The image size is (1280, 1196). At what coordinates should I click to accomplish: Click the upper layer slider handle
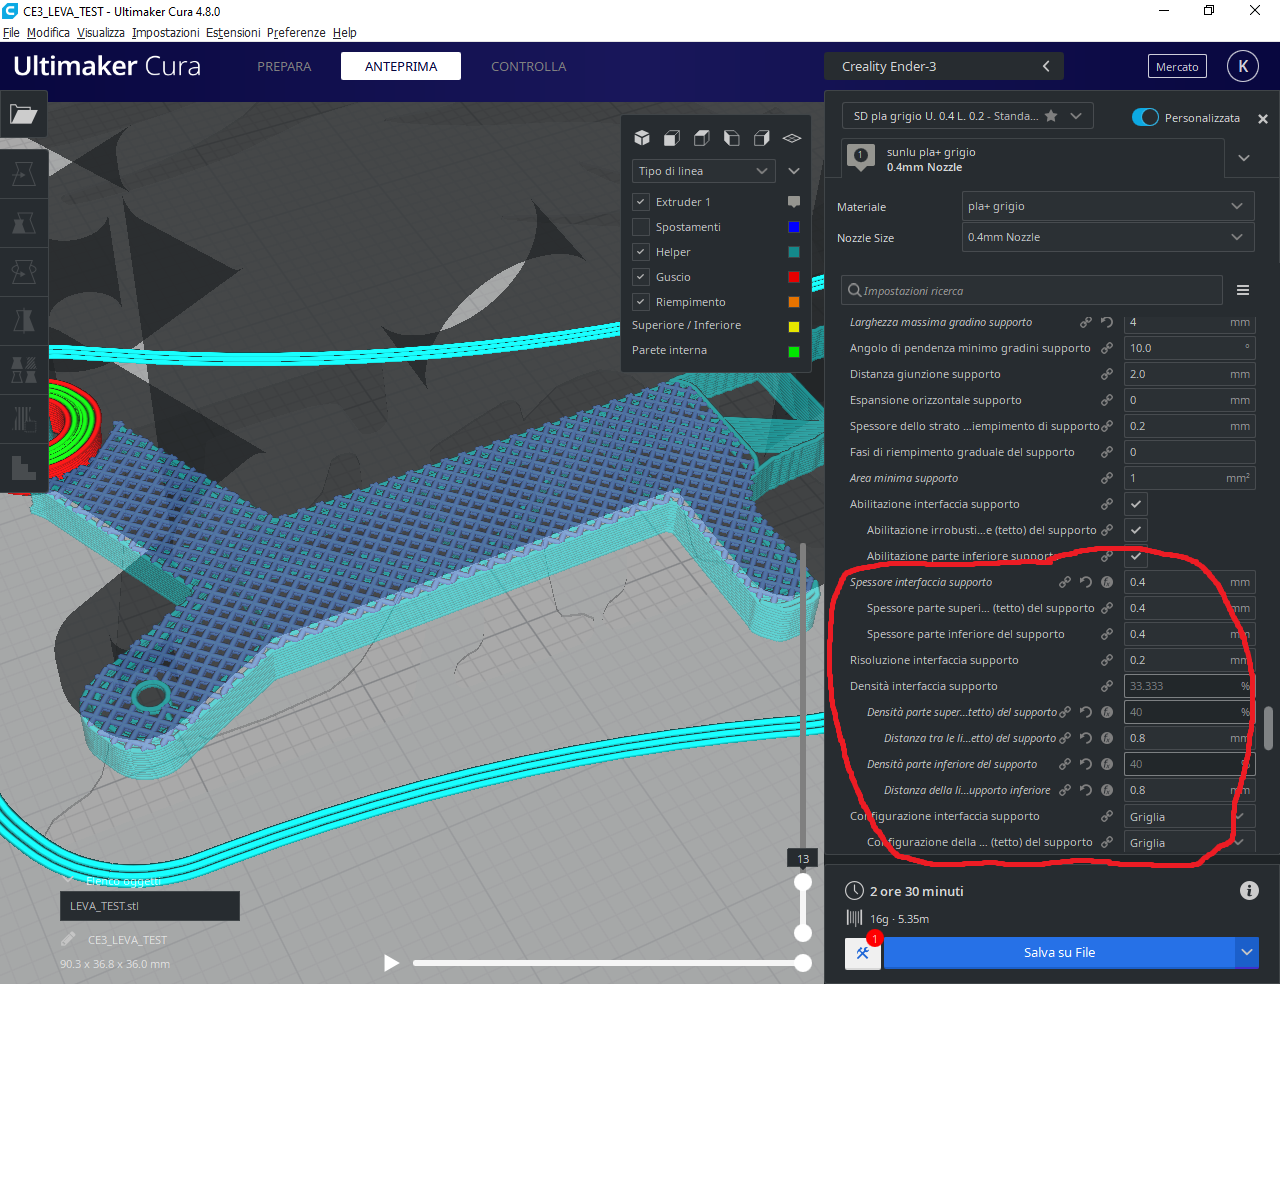802,882
